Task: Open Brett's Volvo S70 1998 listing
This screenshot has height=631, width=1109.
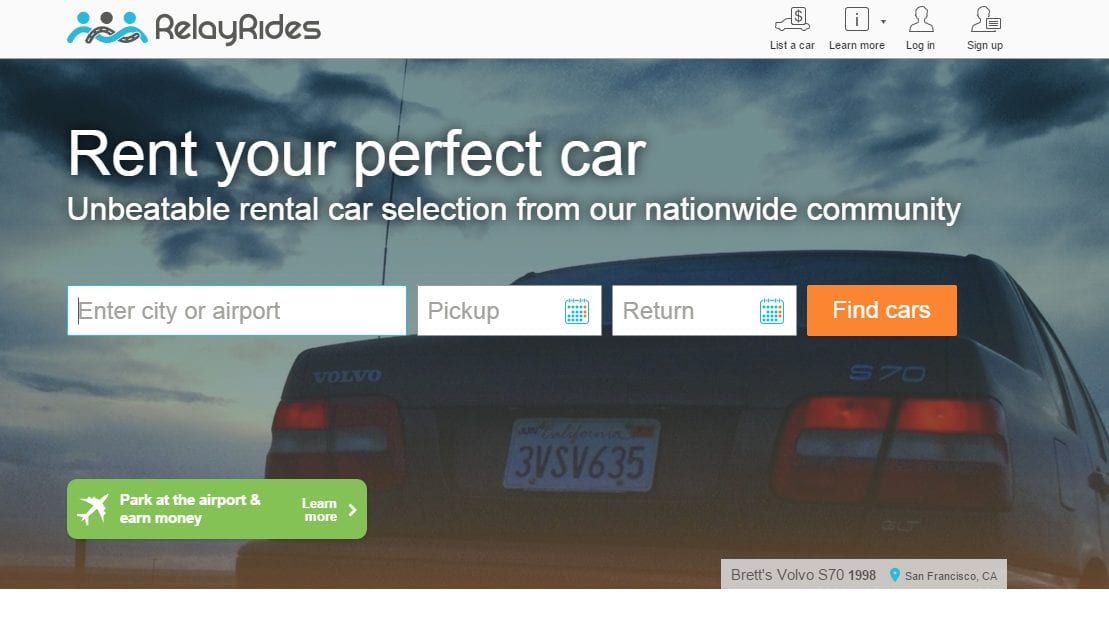Action: point(803,575)
